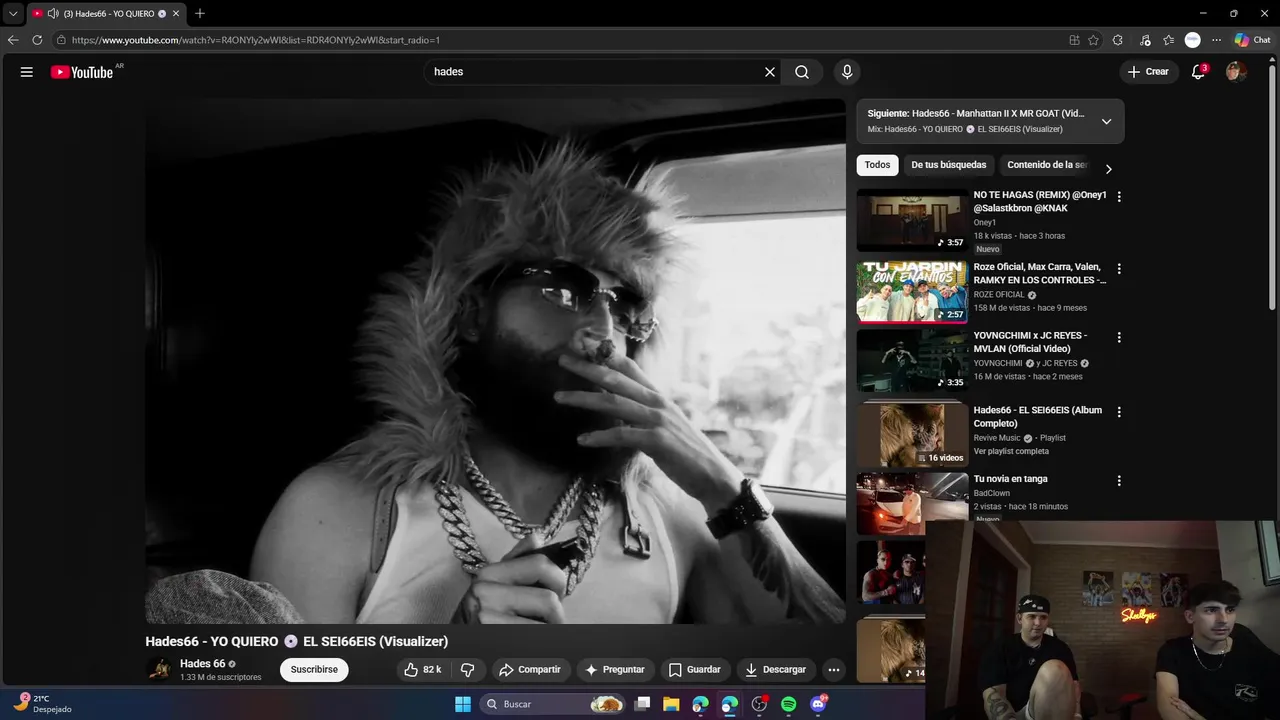
Task: Open the Oney1 channel name
Action: pos(985,222)
